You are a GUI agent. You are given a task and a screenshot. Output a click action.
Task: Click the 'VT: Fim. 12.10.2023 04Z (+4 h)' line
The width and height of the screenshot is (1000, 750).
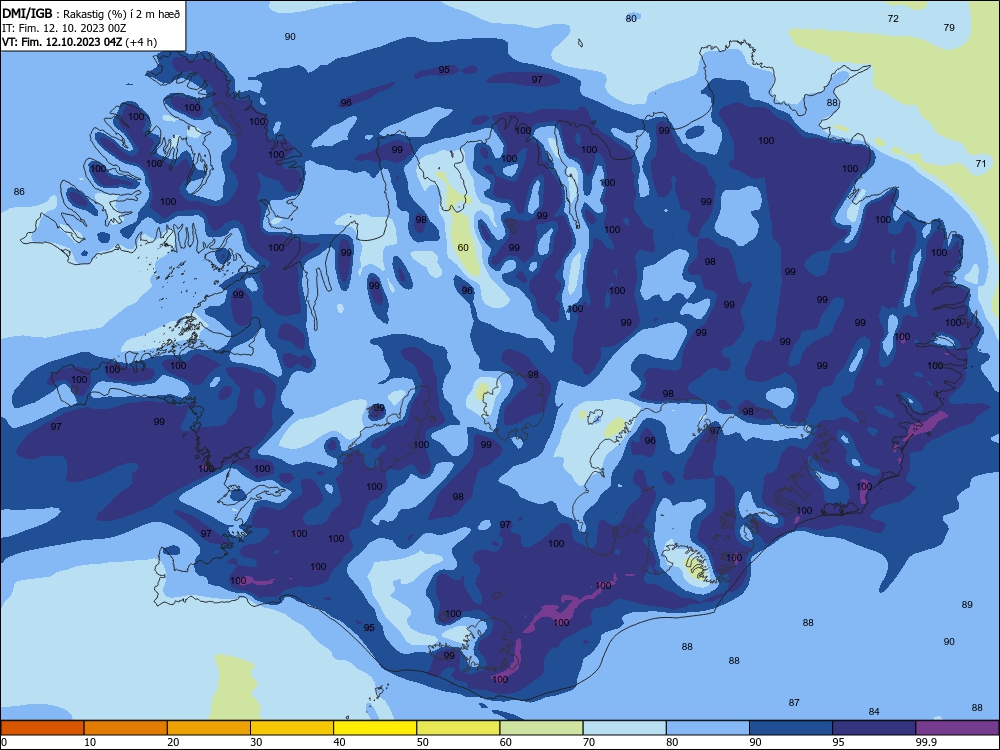pyautogui.click(x=79, y=42)
